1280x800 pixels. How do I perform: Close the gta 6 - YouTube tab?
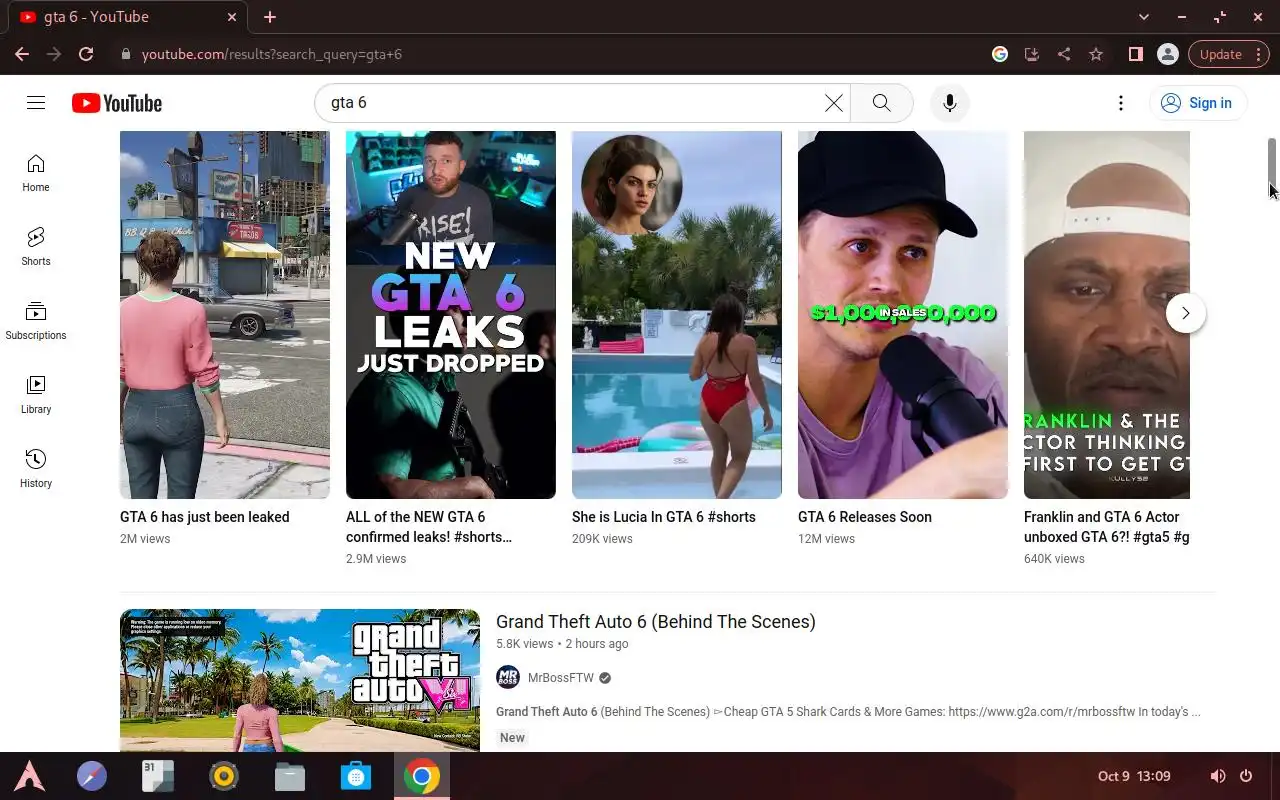(232, 17)
